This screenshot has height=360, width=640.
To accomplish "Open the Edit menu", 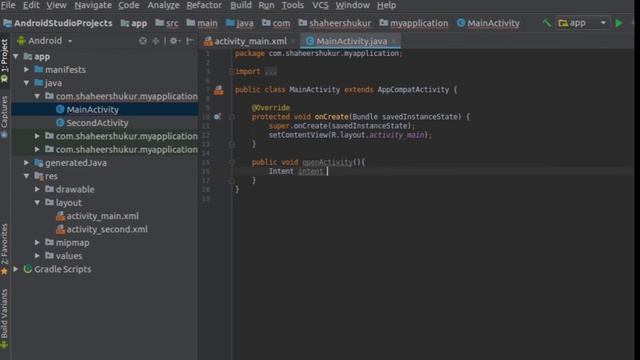I will tap(31, 5).
